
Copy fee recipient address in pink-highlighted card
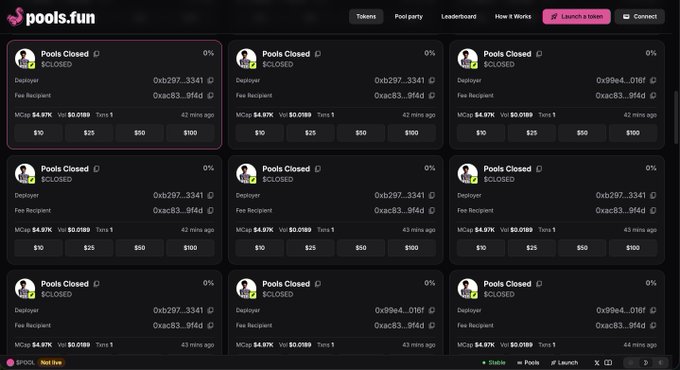click(x=210, y=95)
